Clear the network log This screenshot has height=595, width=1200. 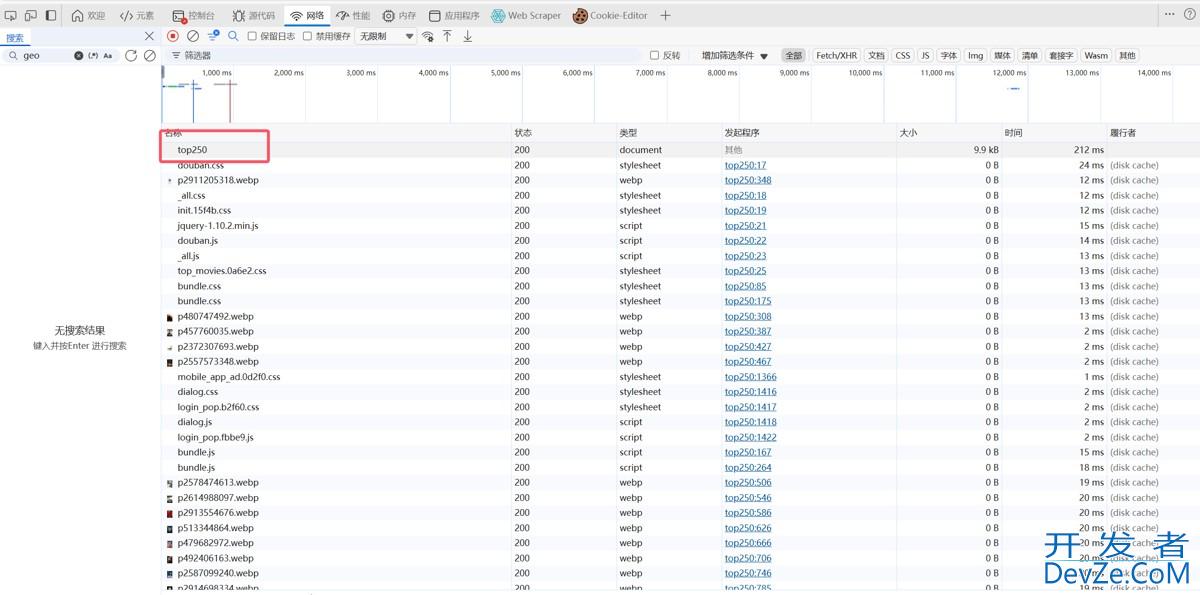point(193,36)
